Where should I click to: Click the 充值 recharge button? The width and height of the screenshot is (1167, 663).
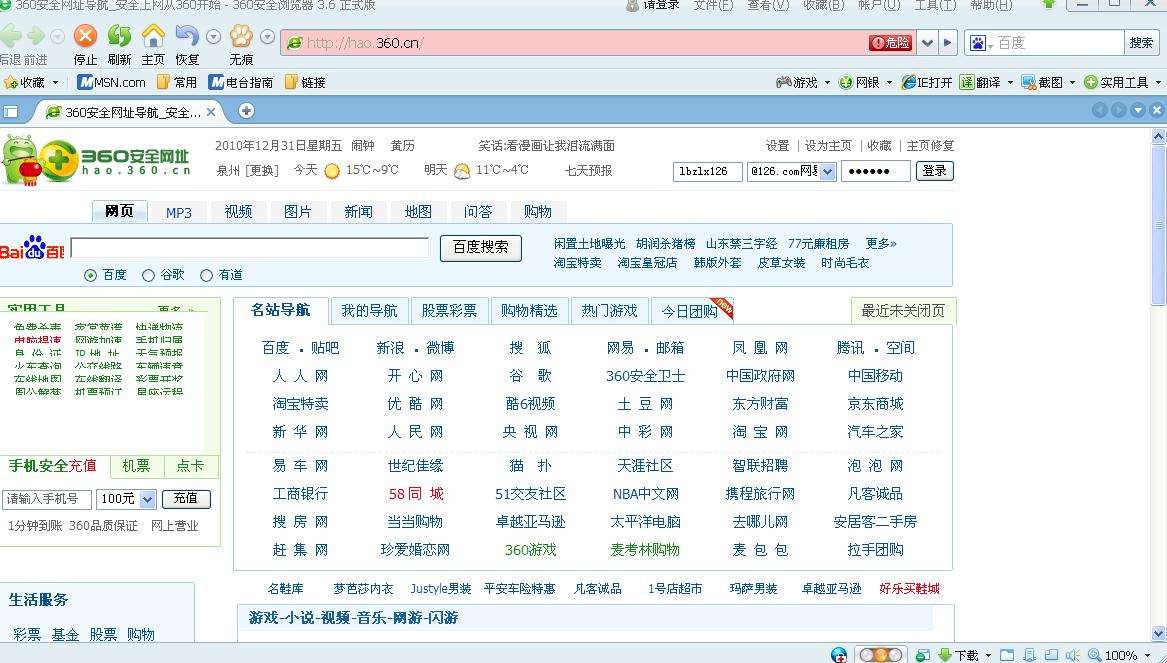[x=186, y=499]
